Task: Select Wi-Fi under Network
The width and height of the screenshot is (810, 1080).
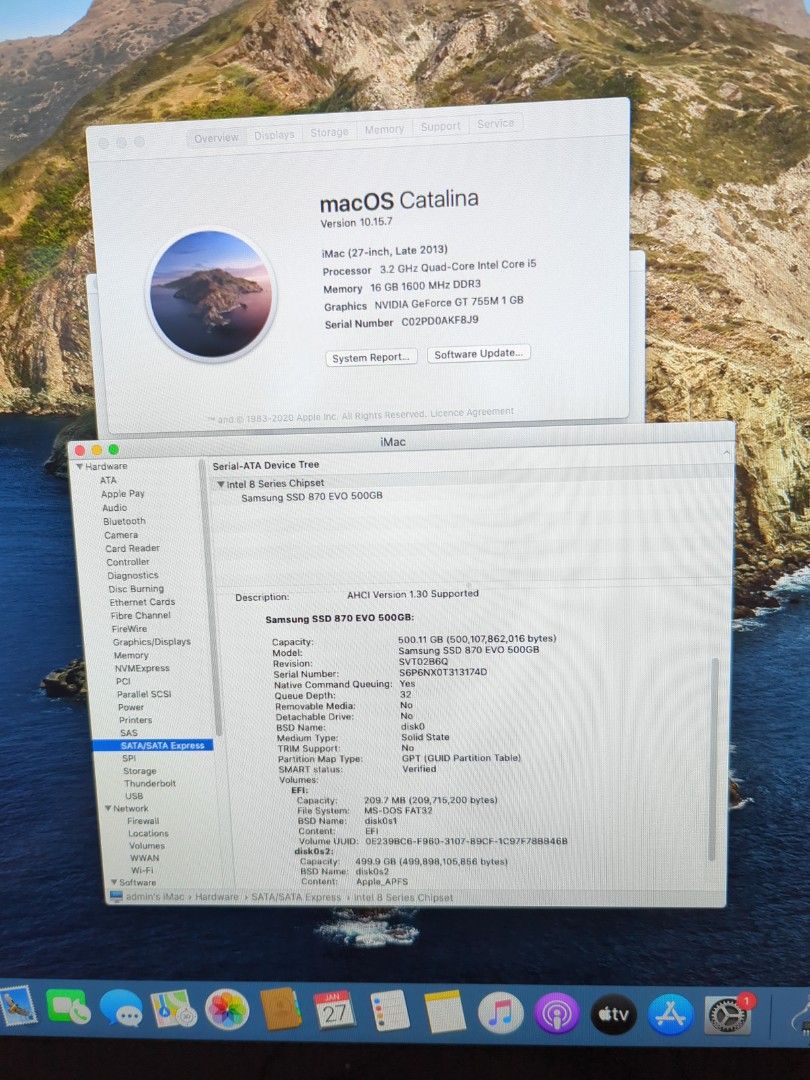Action: click(142, 871)
